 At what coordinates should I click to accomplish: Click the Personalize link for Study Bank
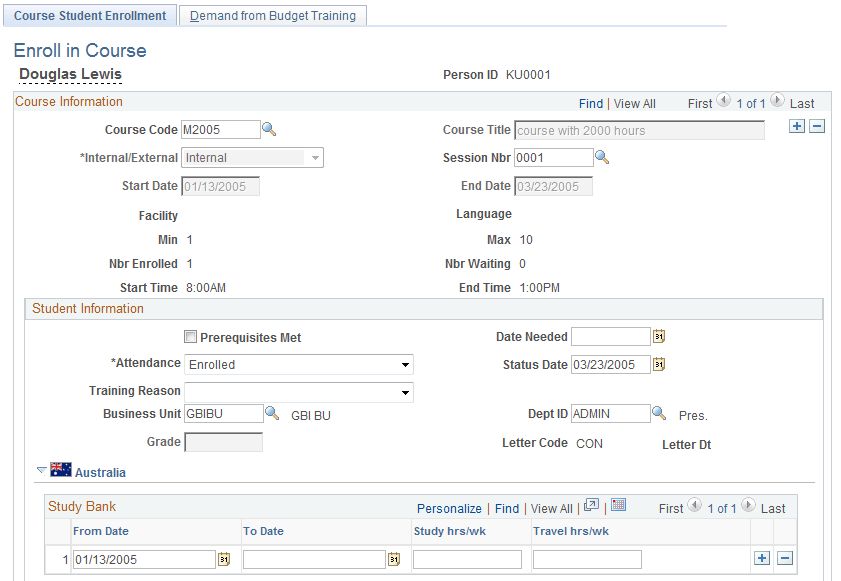coord(449,508)
